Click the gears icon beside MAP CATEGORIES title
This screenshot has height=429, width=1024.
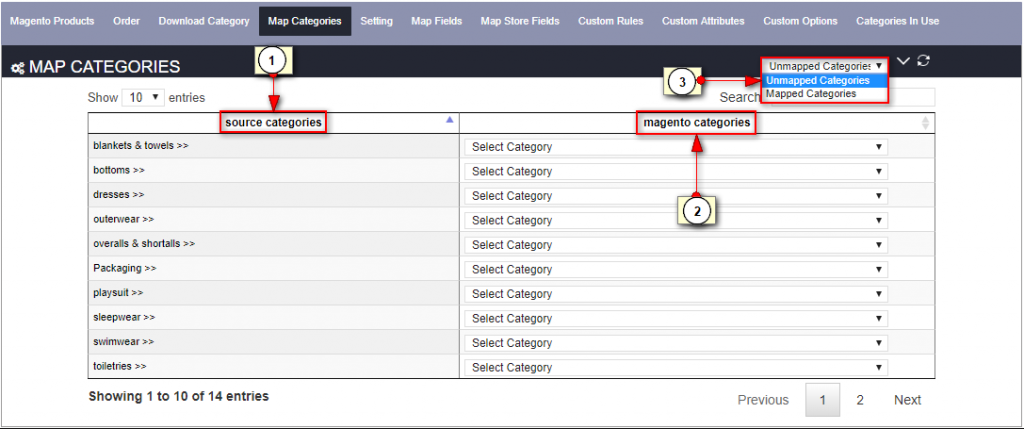(18, 67)
